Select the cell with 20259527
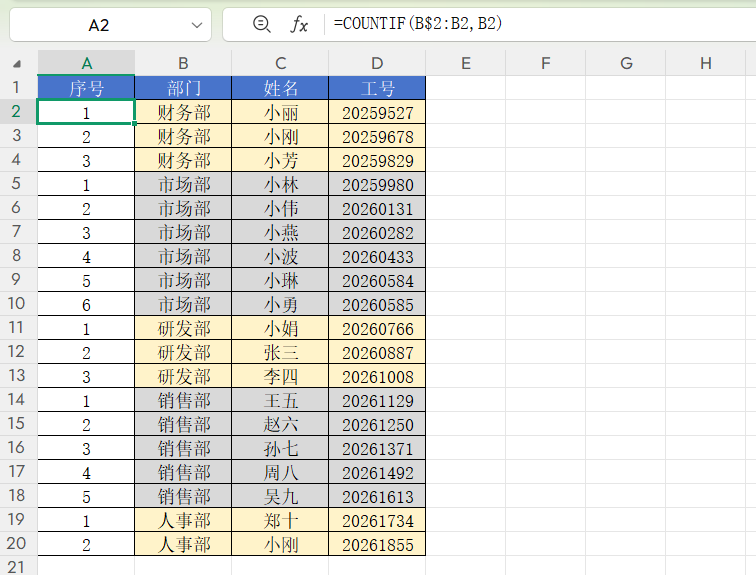756x575 pixels. [377, 112]
